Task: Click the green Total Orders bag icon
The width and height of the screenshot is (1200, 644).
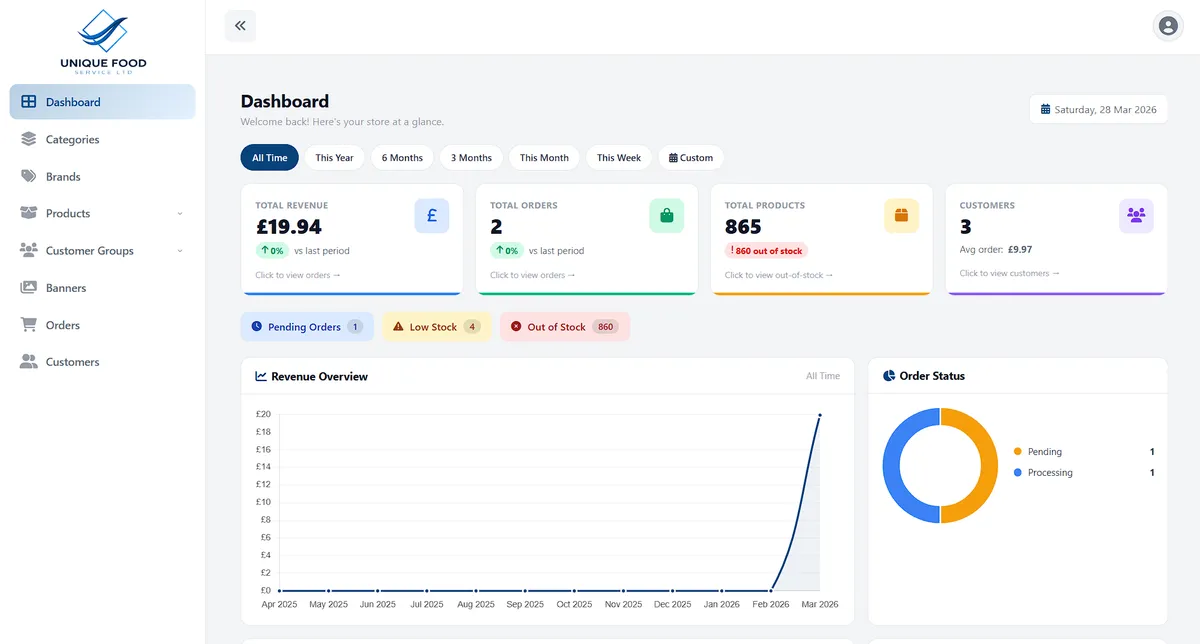Action: 666,215
